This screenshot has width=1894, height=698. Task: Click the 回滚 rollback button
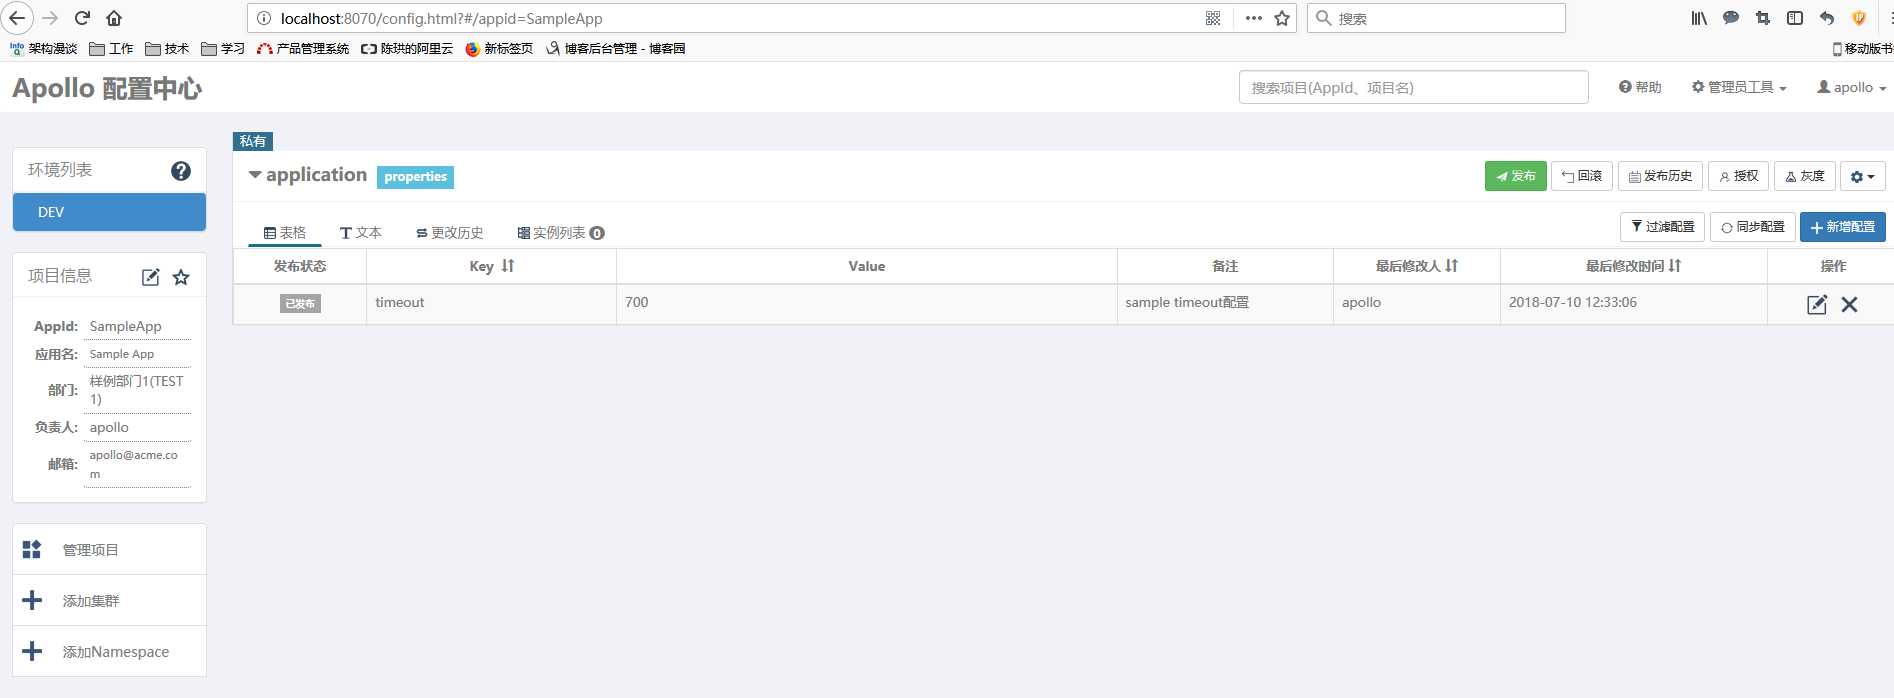1582,176
